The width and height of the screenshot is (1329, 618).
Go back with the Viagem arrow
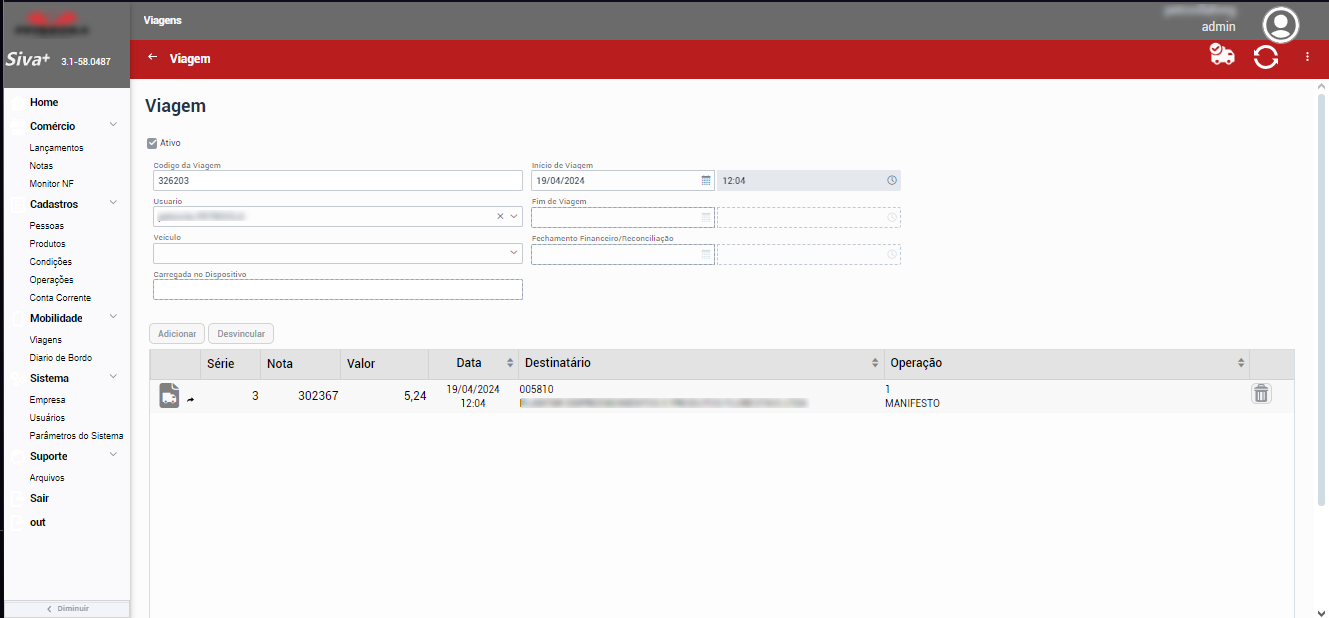(153, 57)
